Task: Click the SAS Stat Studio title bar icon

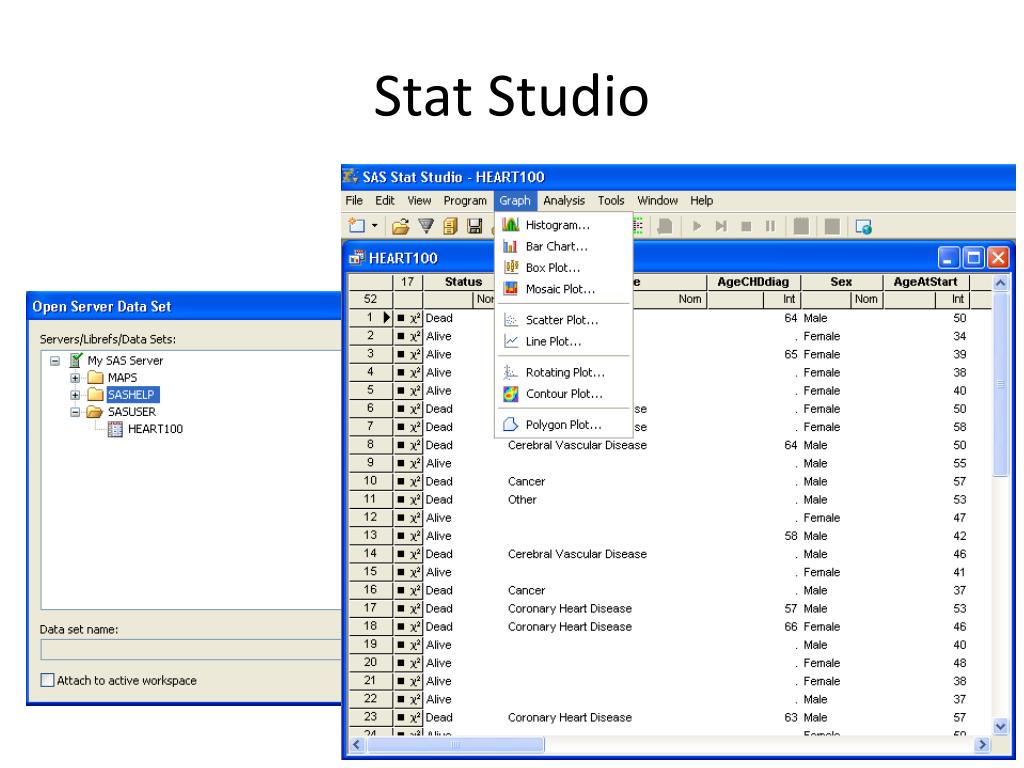Action: (351, 176)
